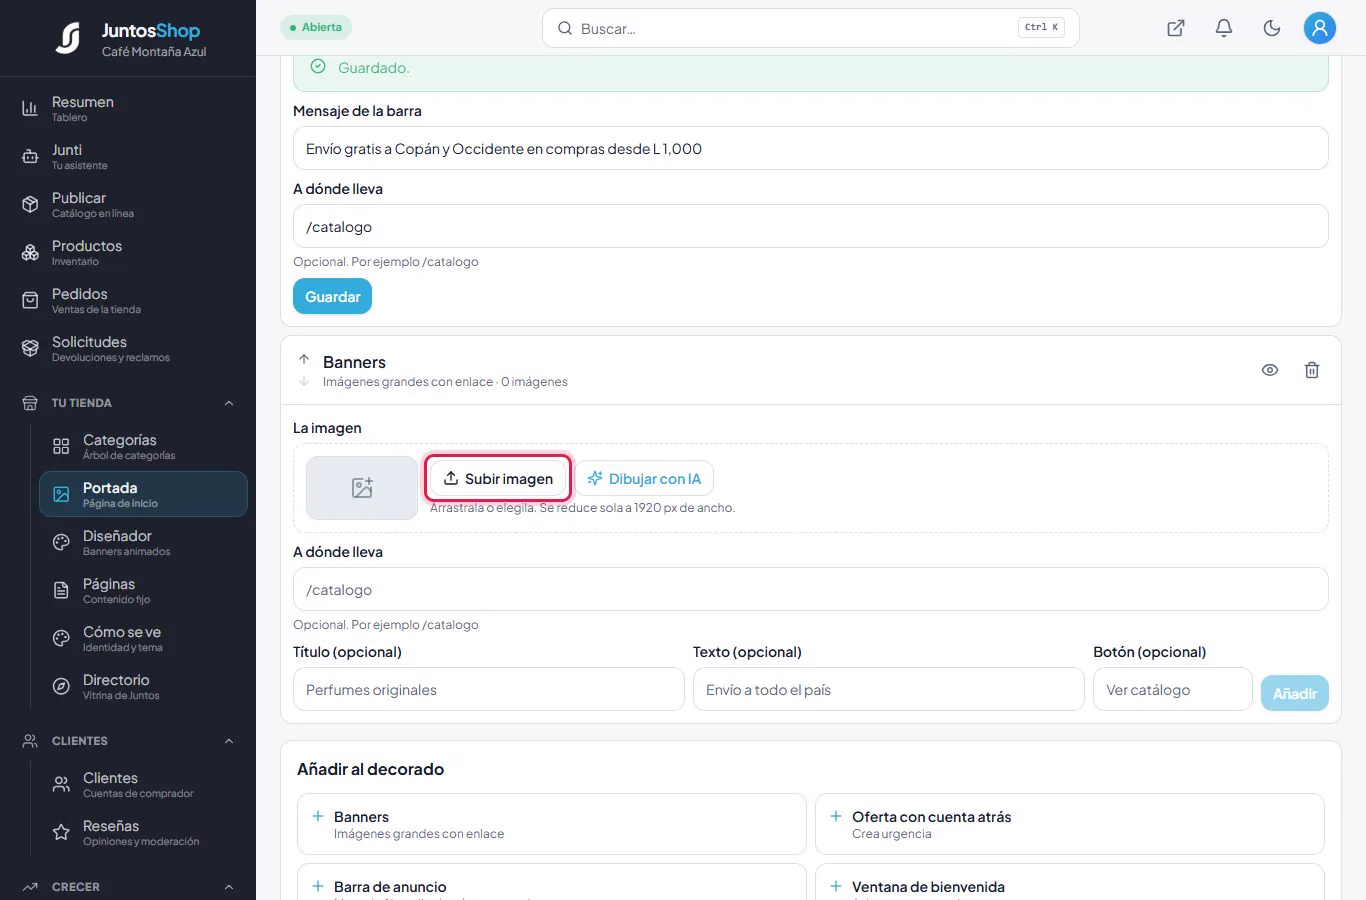Screen dimensions: 1366x900
Task: Click the Abierta store status badge
Action: click(316, 27)
